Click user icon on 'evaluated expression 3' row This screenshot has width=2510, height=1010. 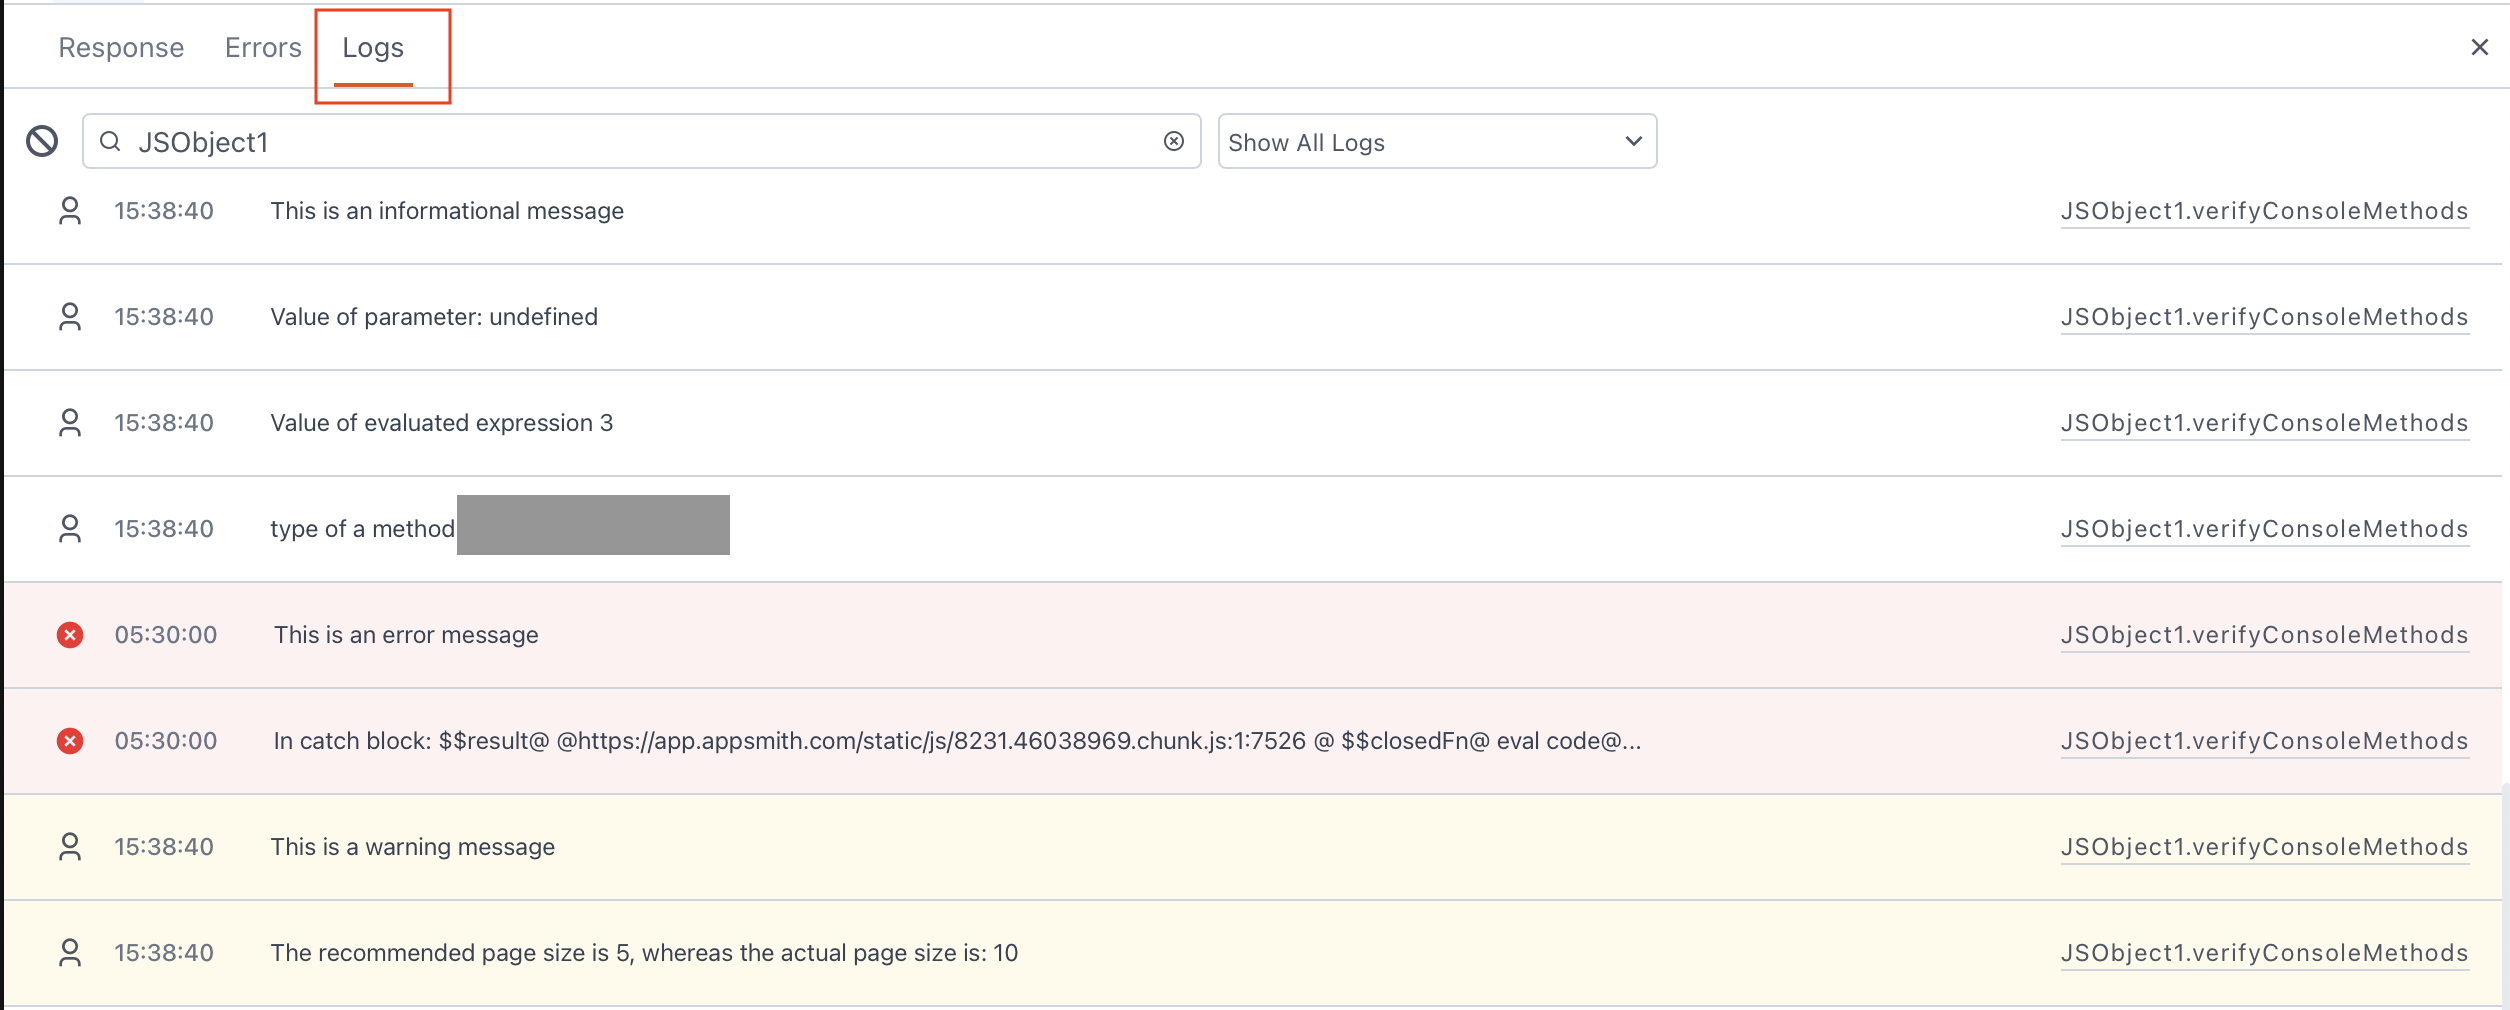click(70, 423)
